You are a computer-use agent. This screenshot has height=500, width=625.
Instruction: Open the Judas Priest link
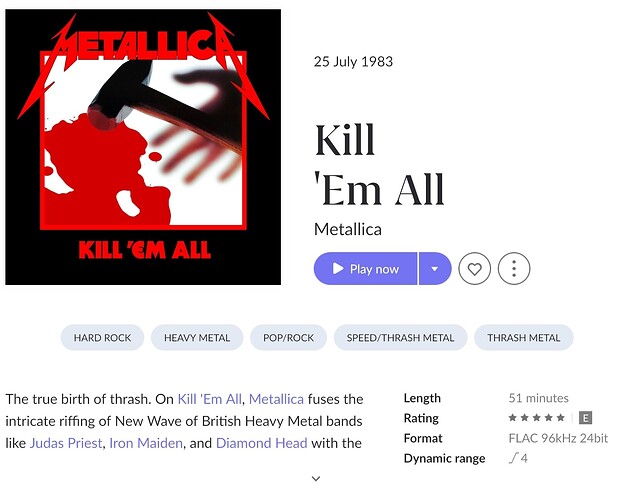66,443
